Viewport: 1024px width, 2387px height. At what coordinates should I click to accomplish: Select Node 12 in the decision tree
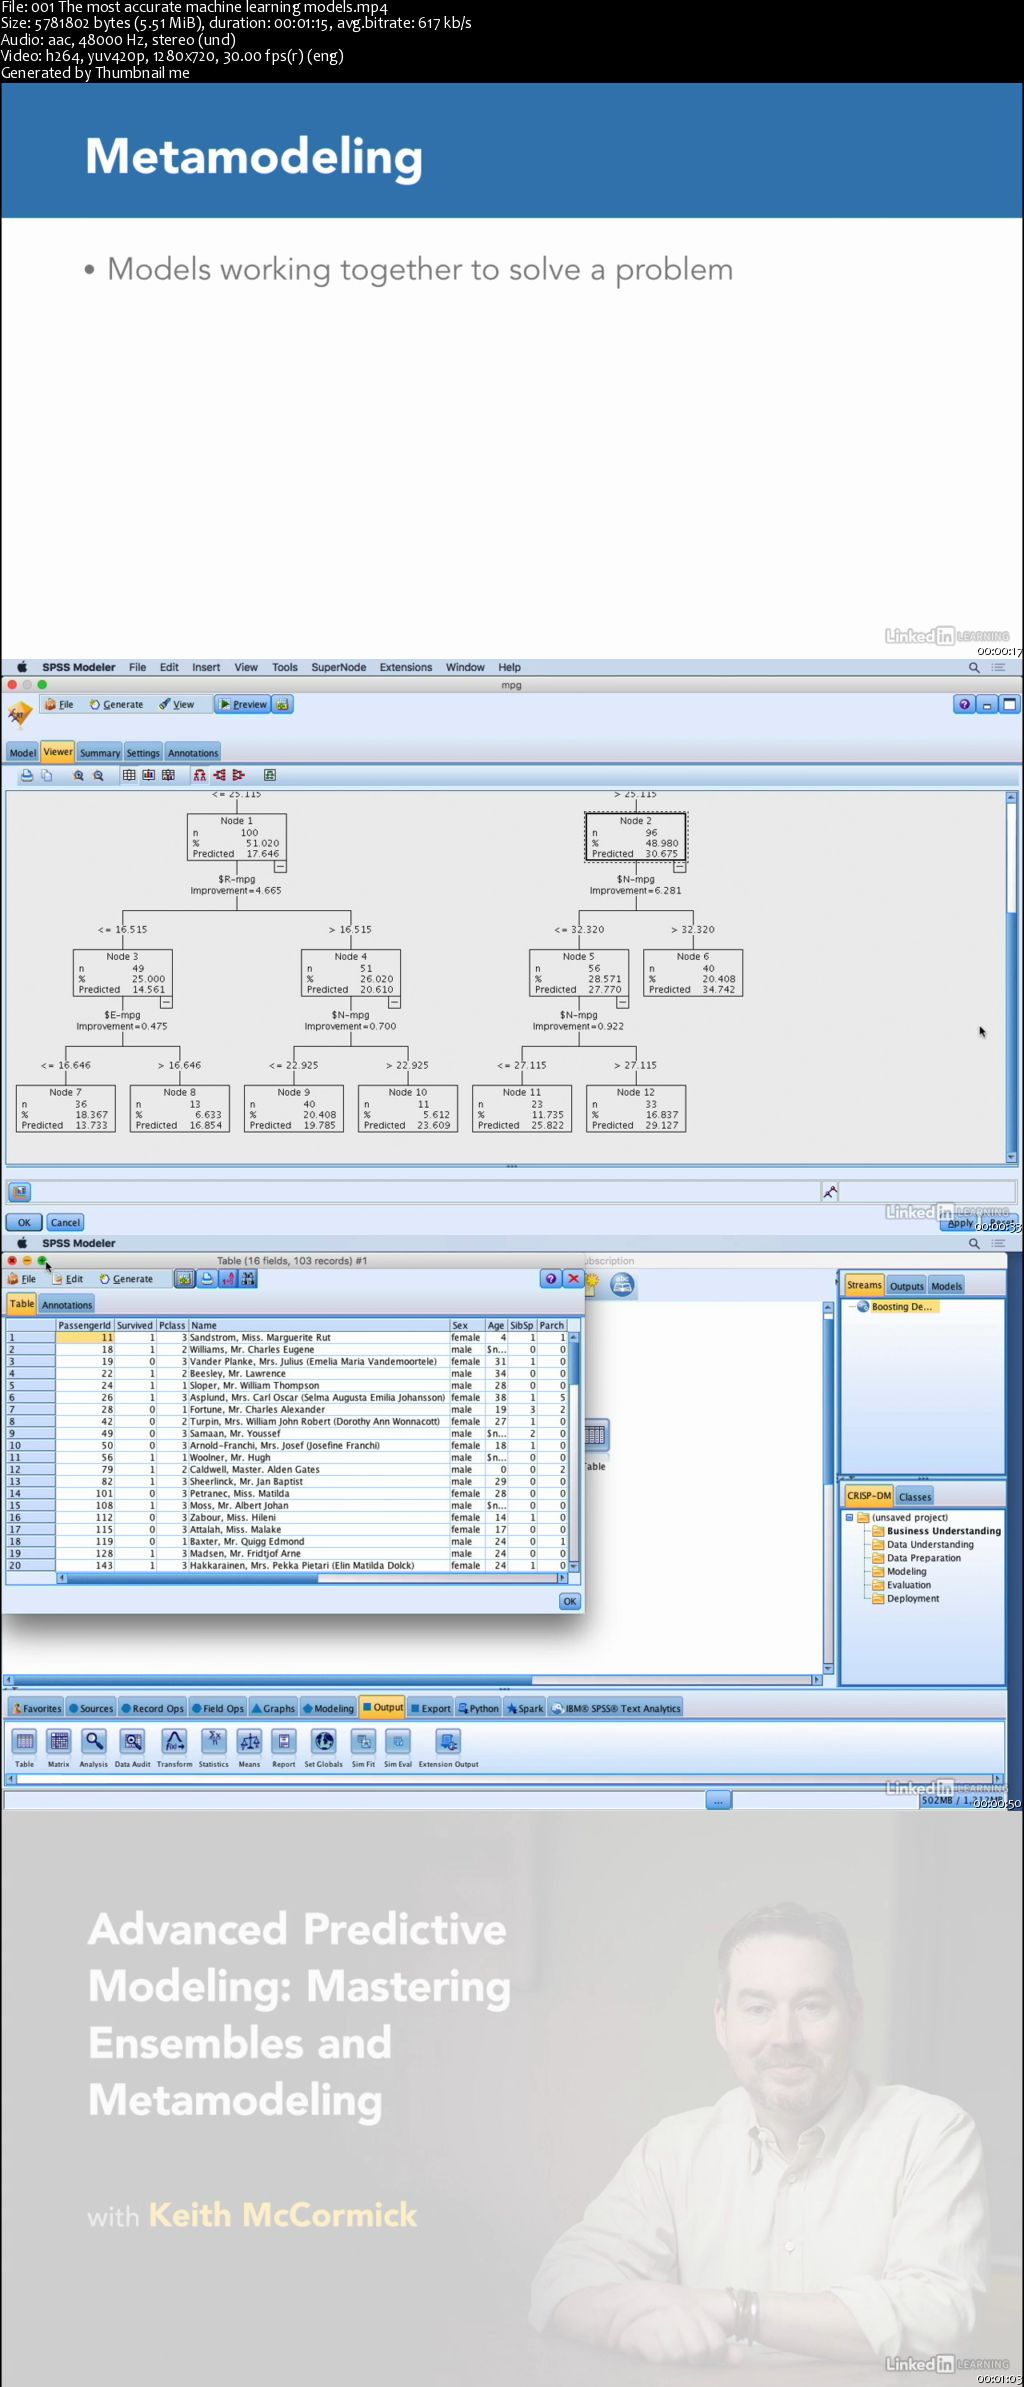click(x=636, y=1109)
